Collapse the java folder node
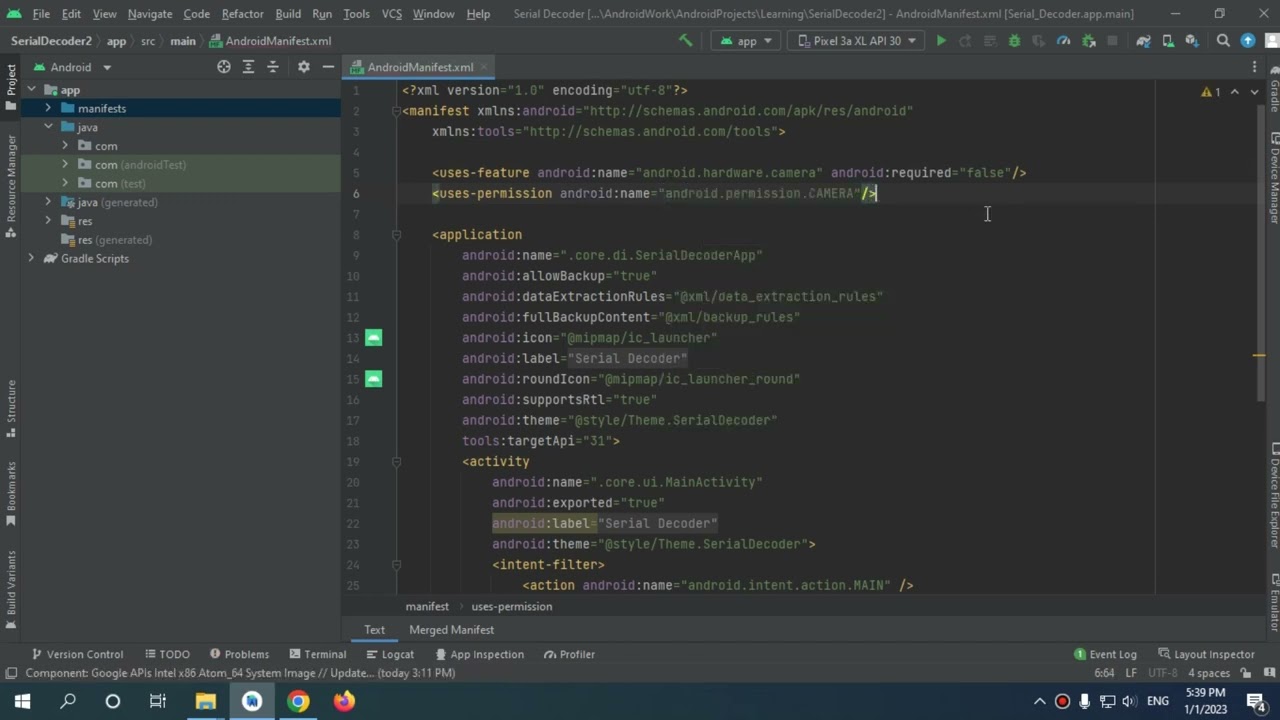1280x720 pixels. click(48, 127)
